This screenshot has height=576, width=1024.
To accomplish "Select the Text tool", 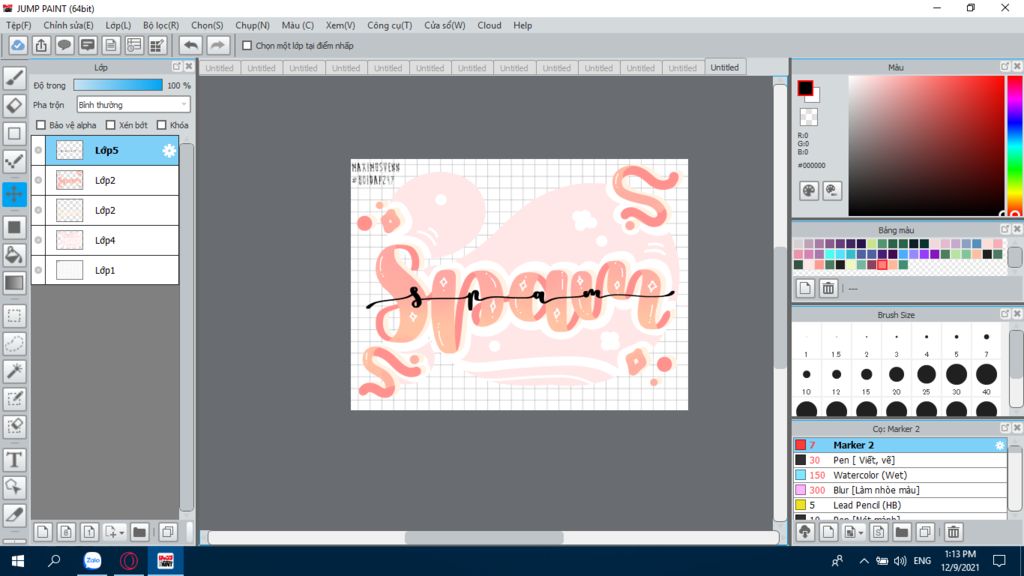I will (x=14, y=460).
